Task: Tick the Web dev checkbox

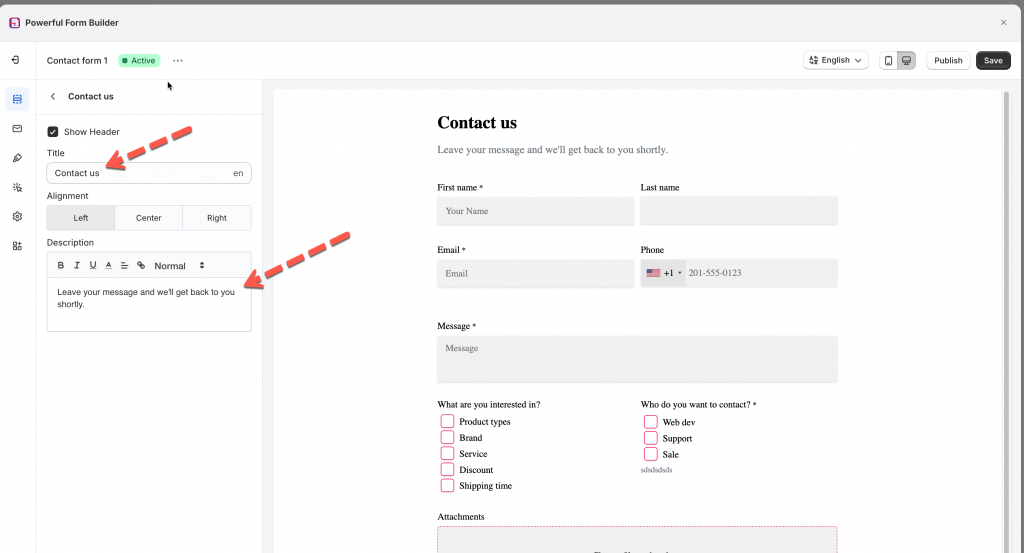Action: [x=651, y=422]
